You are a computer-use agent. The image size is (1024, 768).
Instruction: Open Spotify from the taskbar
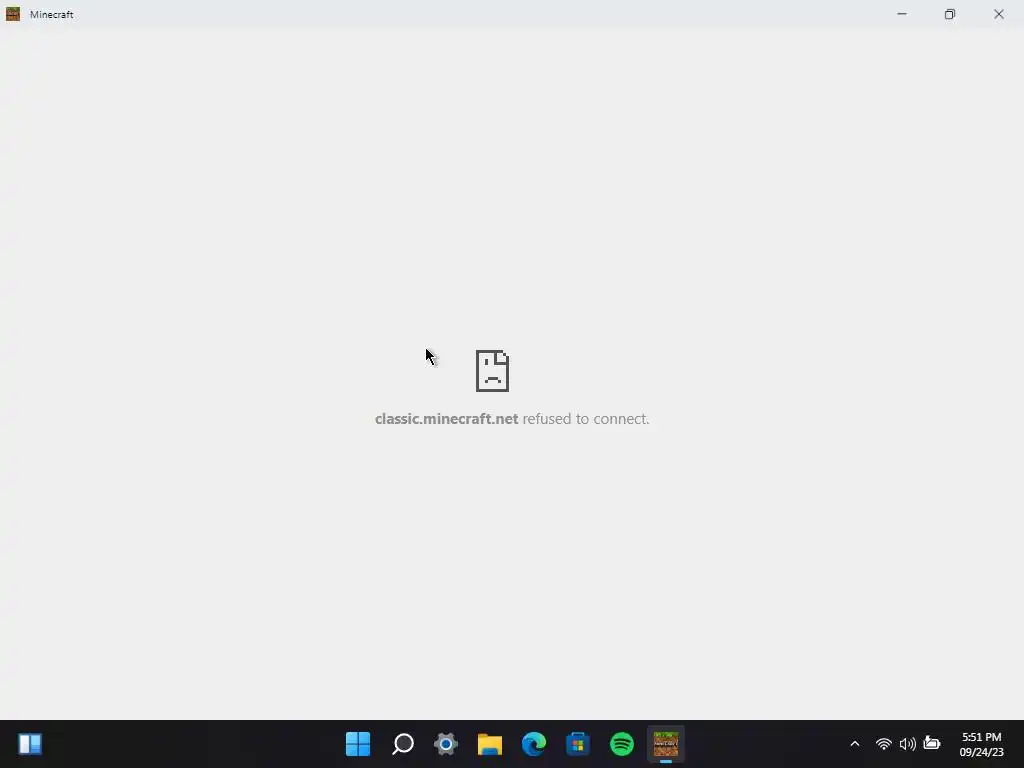click(622, 744)
